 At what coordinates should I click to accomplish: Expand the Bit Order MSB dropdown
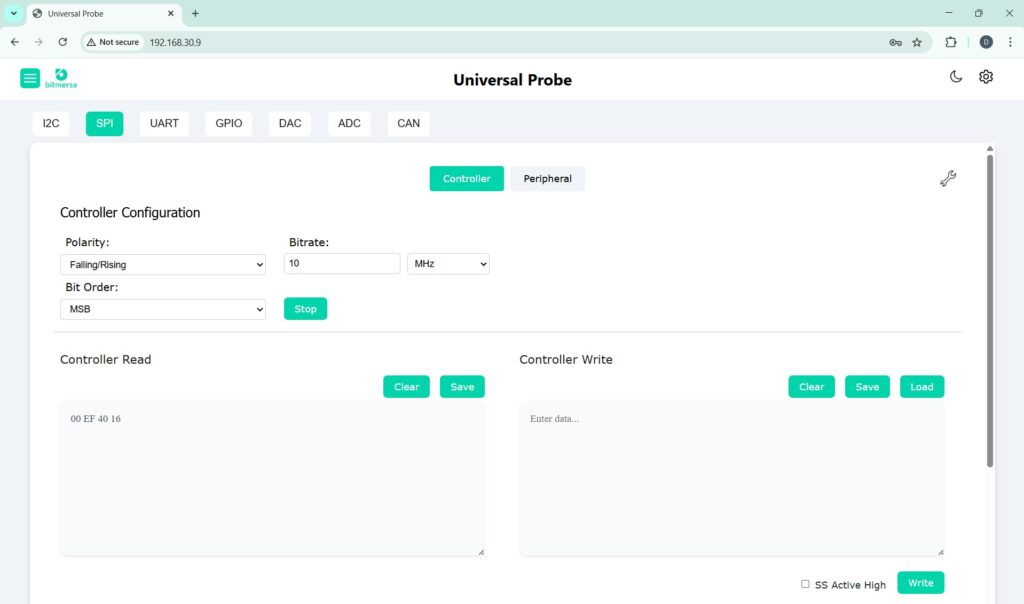(x=163, y=310)
